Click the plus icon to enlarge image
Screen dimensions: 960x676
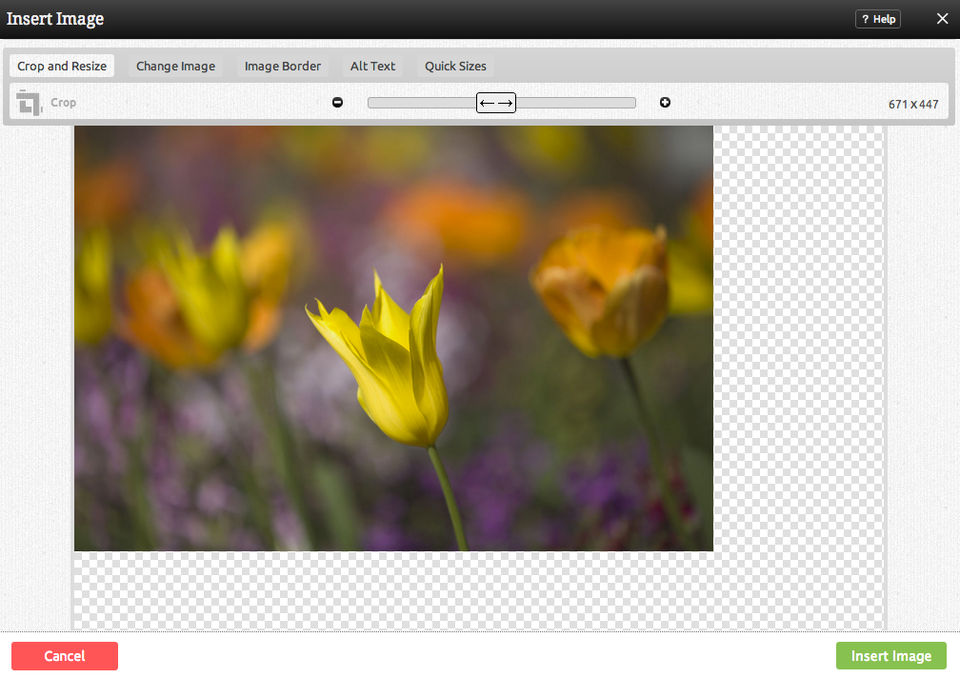click(665, 103)
